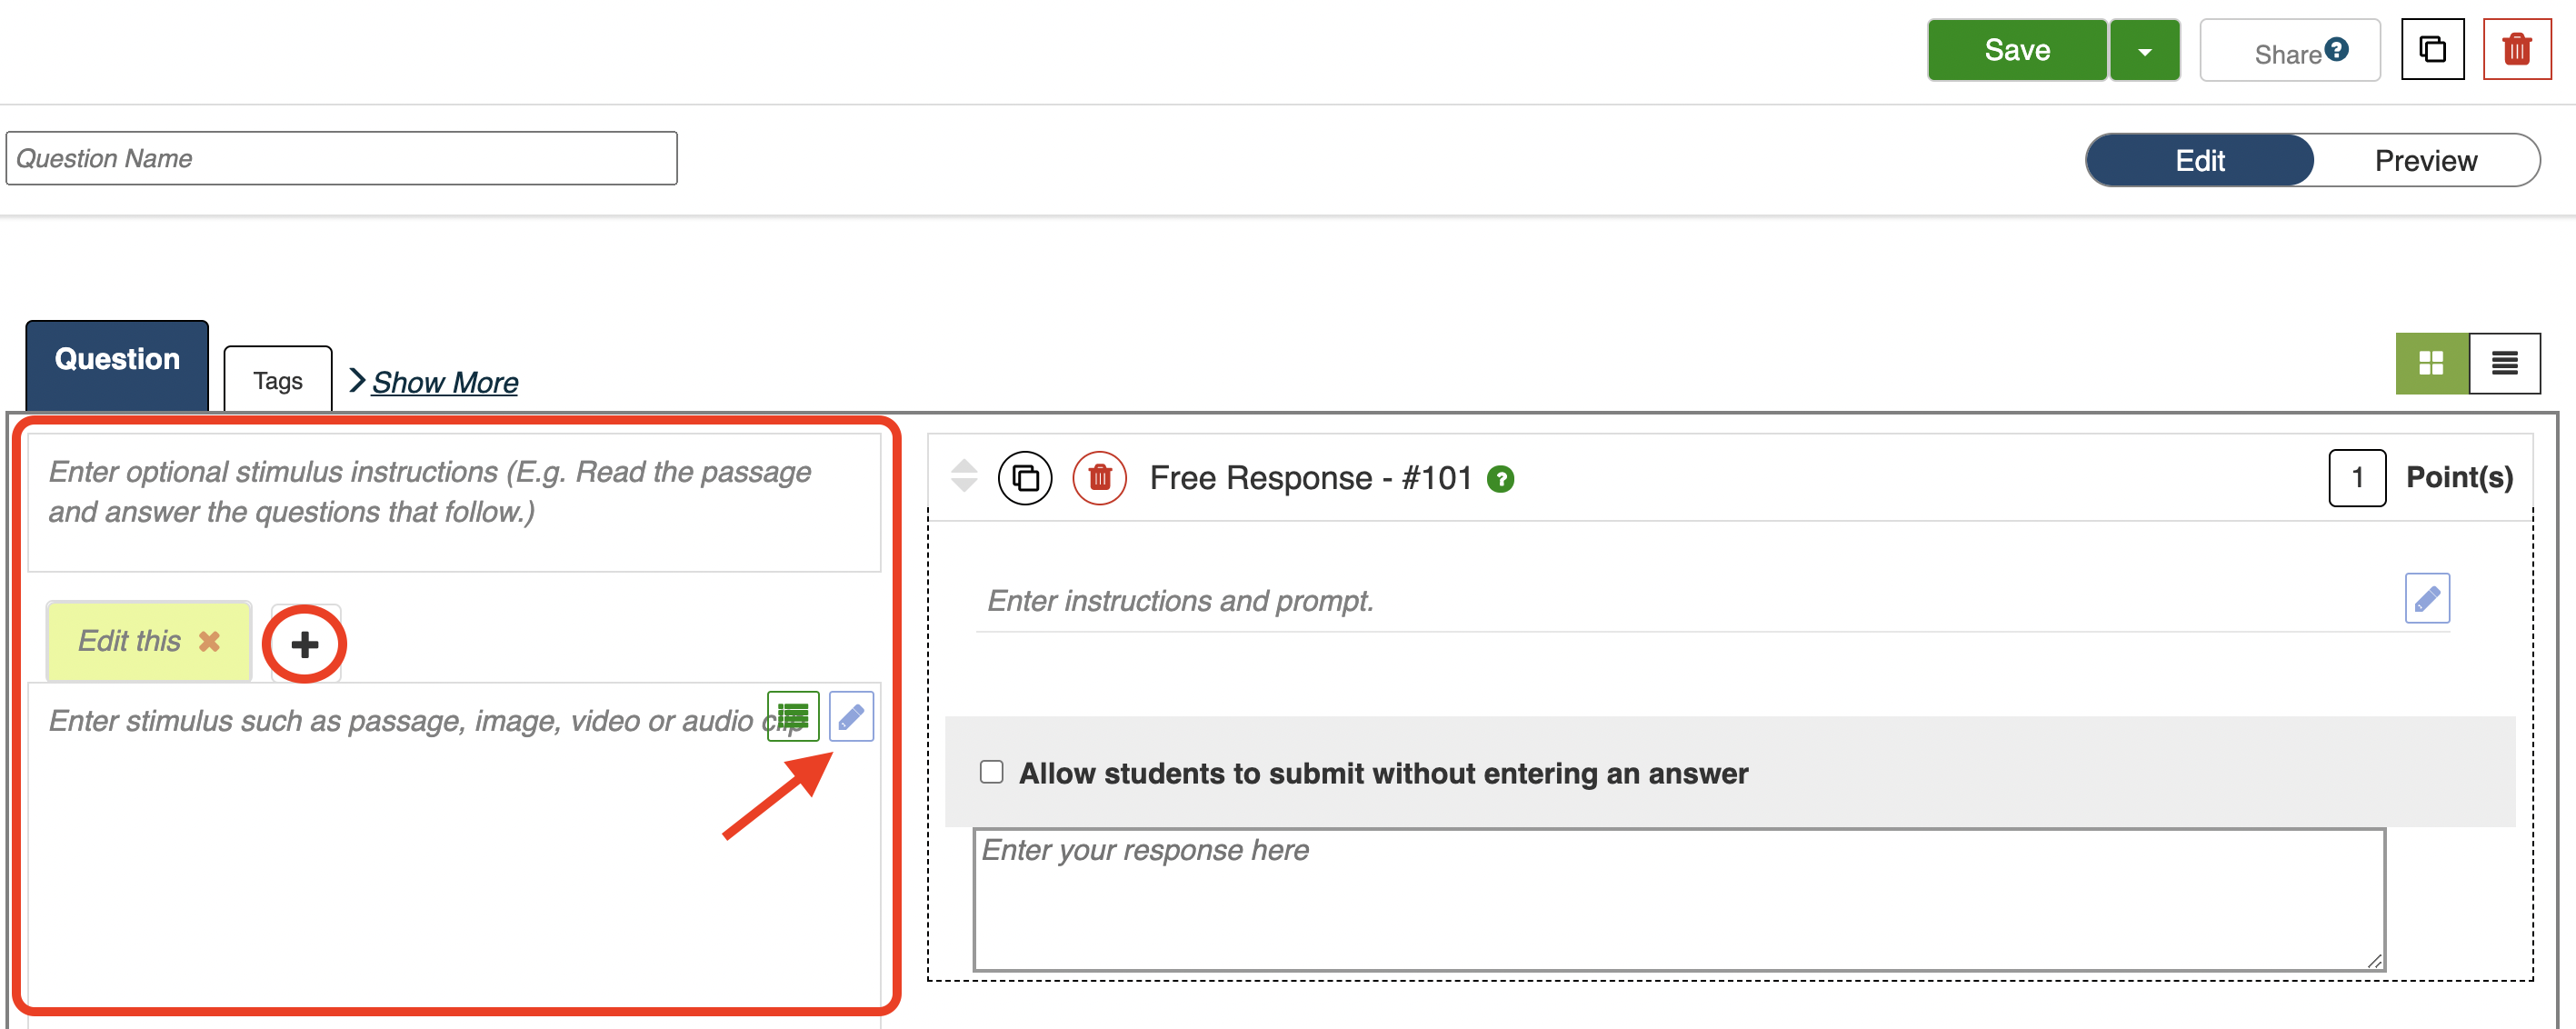
Task: Enable allow students to submit without answer
Action: pyautogui.click(x=991, y=772)
